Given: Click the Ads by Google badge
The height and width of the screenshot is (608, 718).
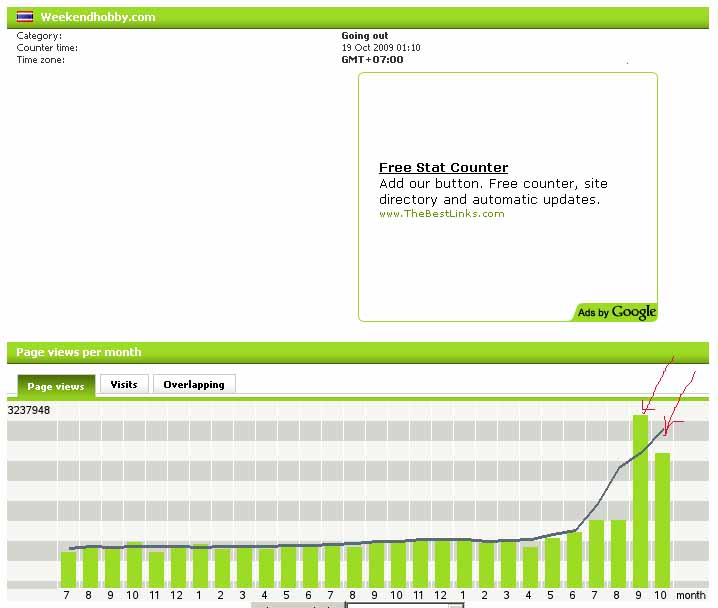Looking at the screenshot, I should [x=616, y=313].
